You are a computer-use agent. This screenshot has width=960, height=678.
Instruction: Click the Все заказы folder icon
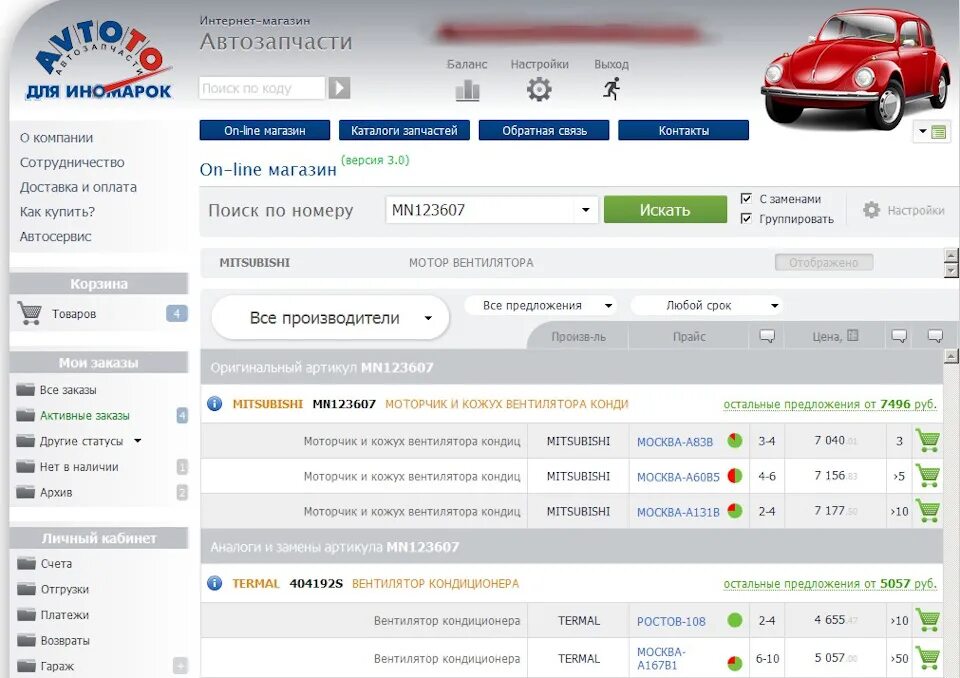25,390
